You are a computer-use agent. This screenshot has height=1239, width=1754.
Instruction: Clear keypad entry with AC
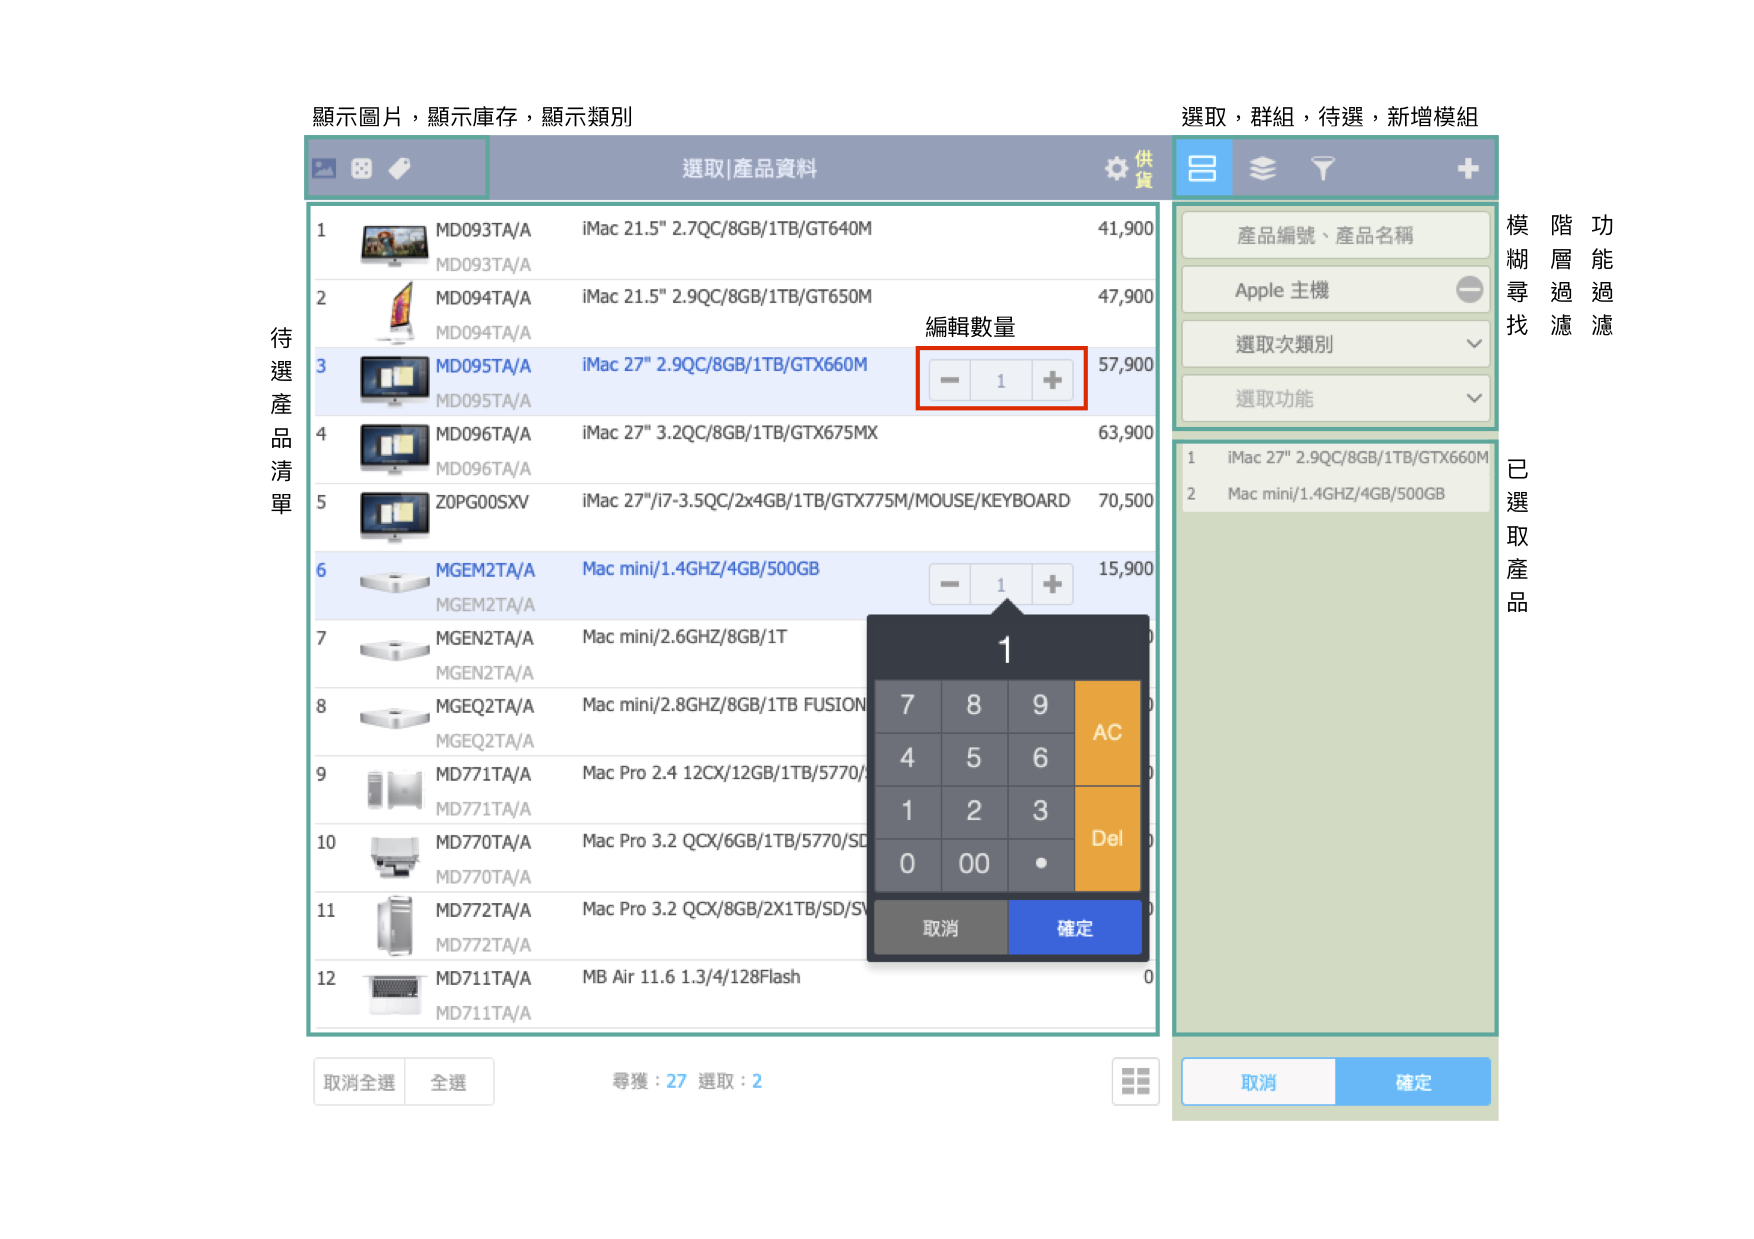1107,733
